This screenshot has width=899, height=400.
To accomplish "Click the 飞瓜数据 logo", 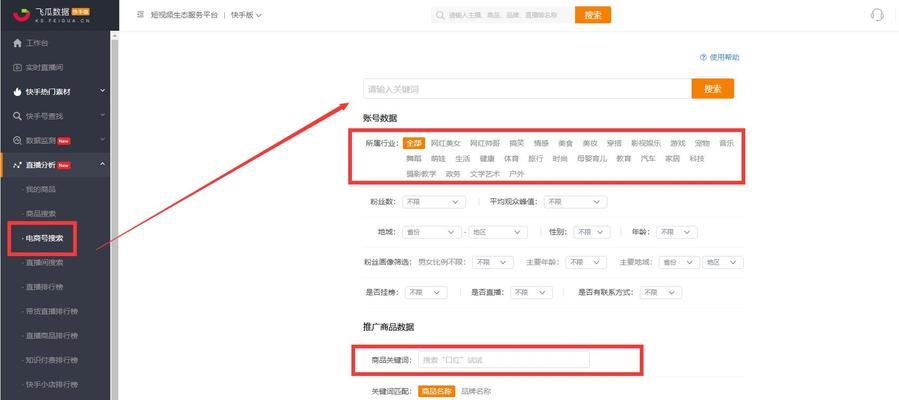I will click(52, 14).
